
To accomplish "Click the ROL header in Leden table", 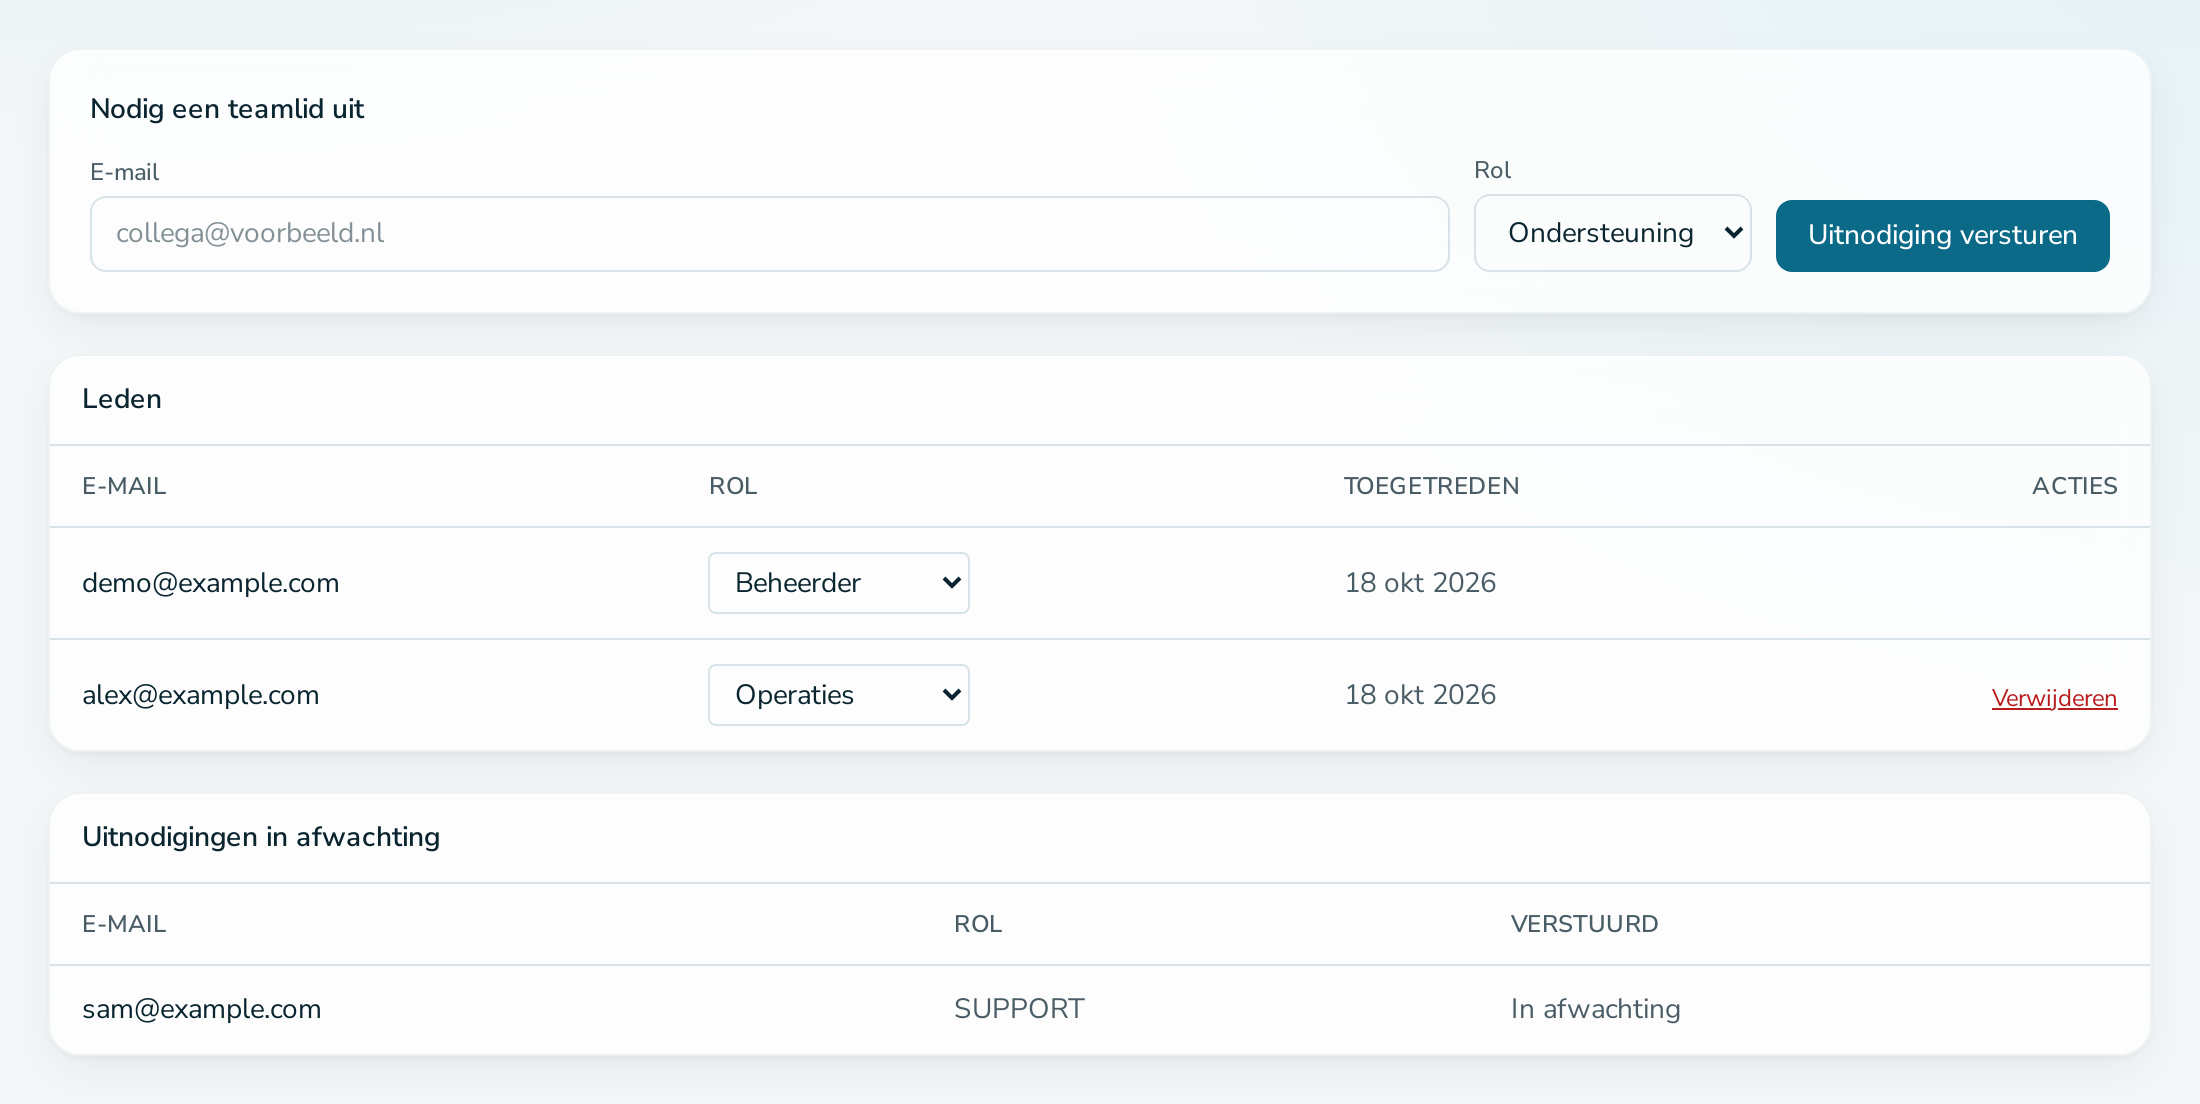I will tap(733, 486).
